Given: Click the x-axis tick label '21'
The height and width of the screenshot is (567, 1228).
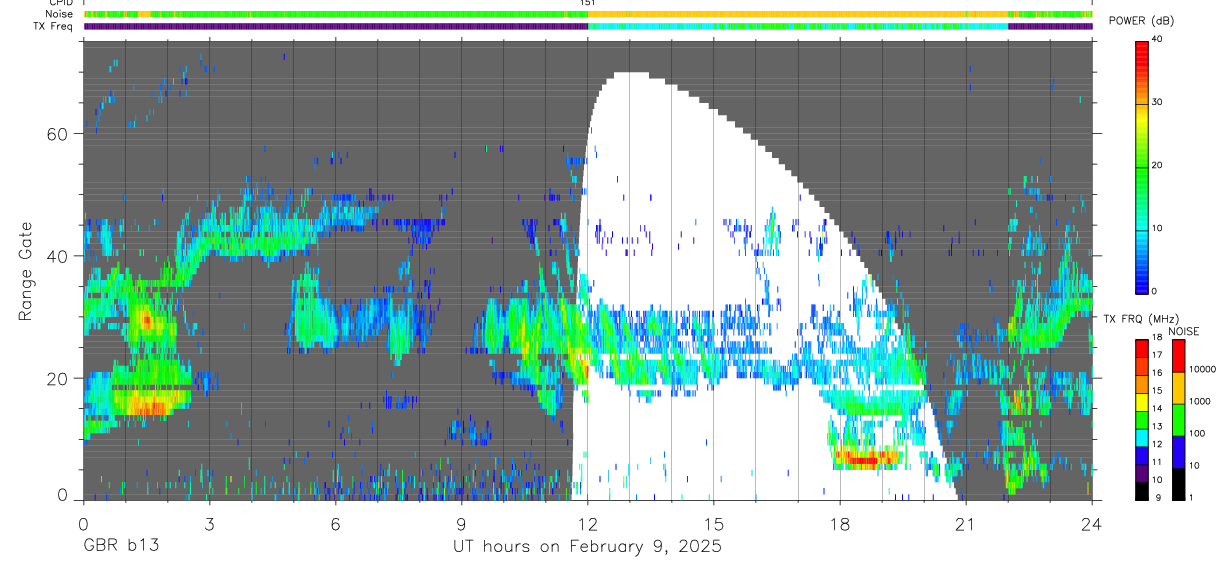Looking at the screenshot, I should point(966,523).
